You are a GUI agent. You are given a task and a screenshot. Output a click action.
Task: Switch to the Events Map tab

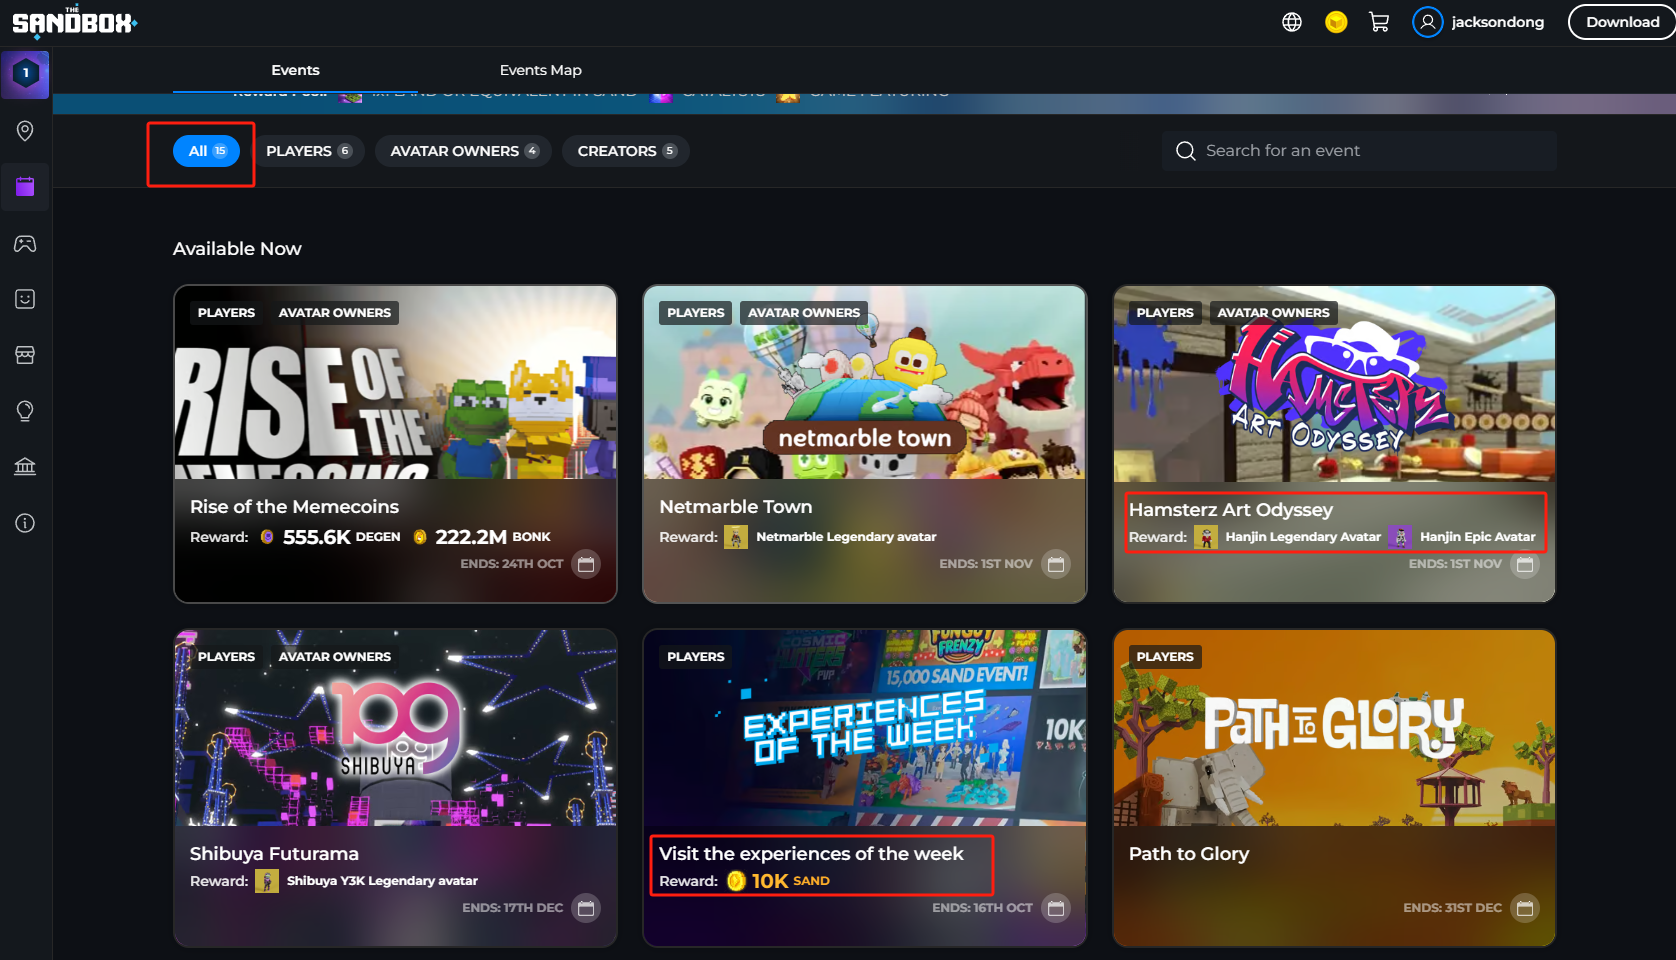pos(540,70)
